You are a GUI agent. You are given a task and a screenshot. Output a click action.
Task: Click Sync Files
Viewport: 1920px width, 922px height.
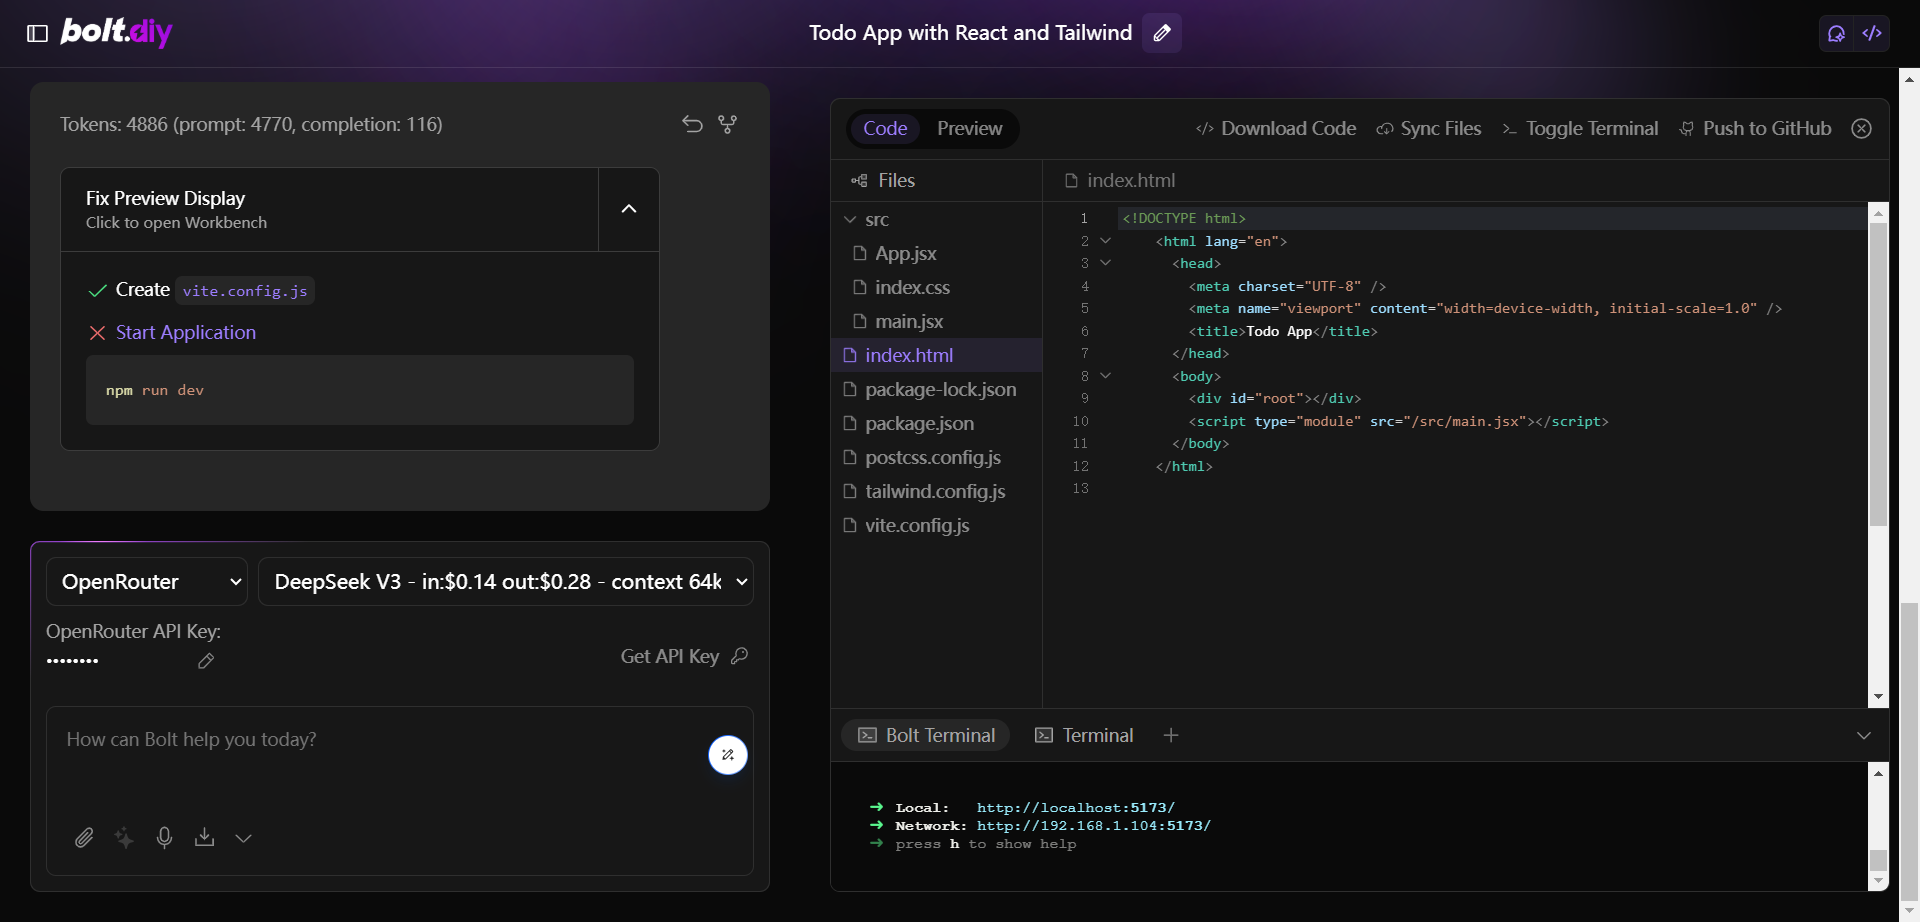pos(1429,128)
